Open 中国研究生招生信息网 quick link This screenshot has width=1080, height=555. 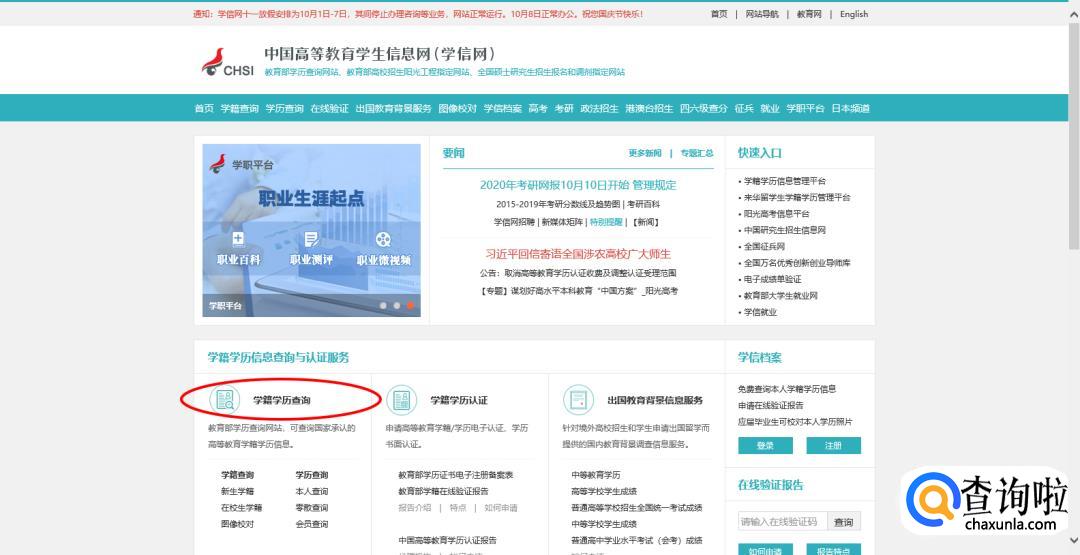pos(785,231)
